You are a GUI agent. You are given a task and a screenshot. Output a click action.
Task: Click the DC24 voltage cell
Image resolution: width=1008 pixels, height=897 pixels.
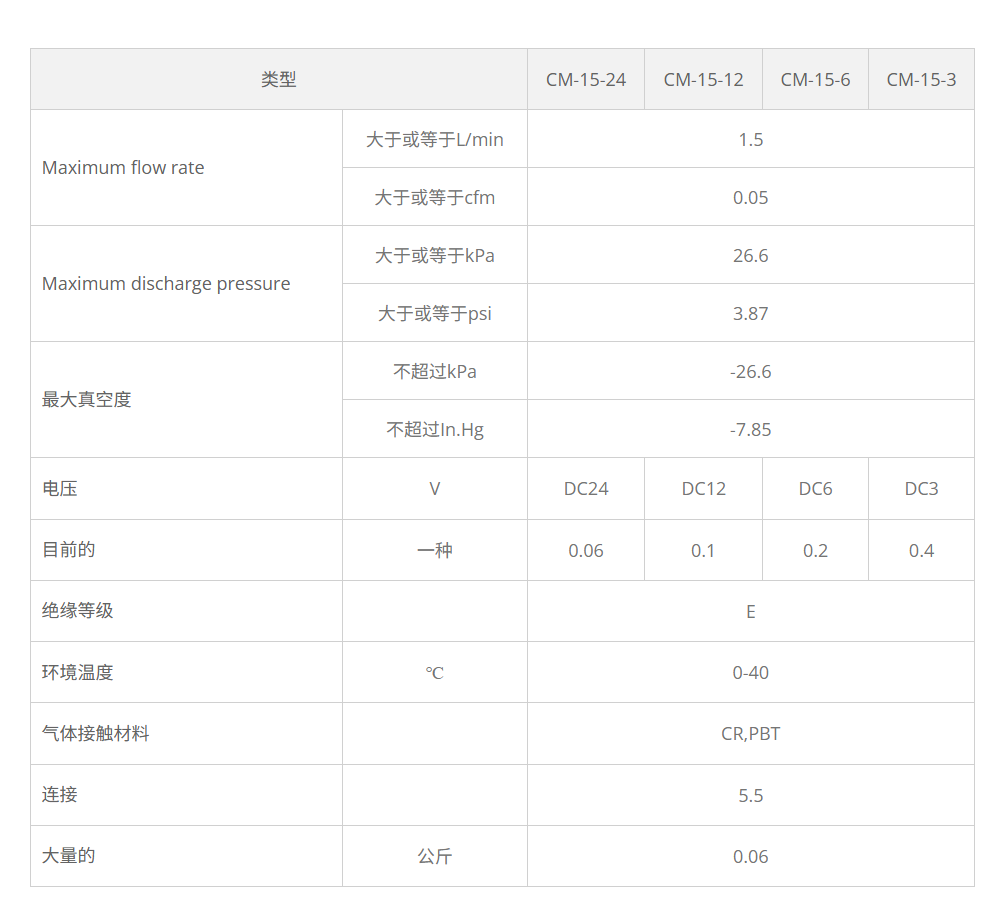(x=585, y=488)
